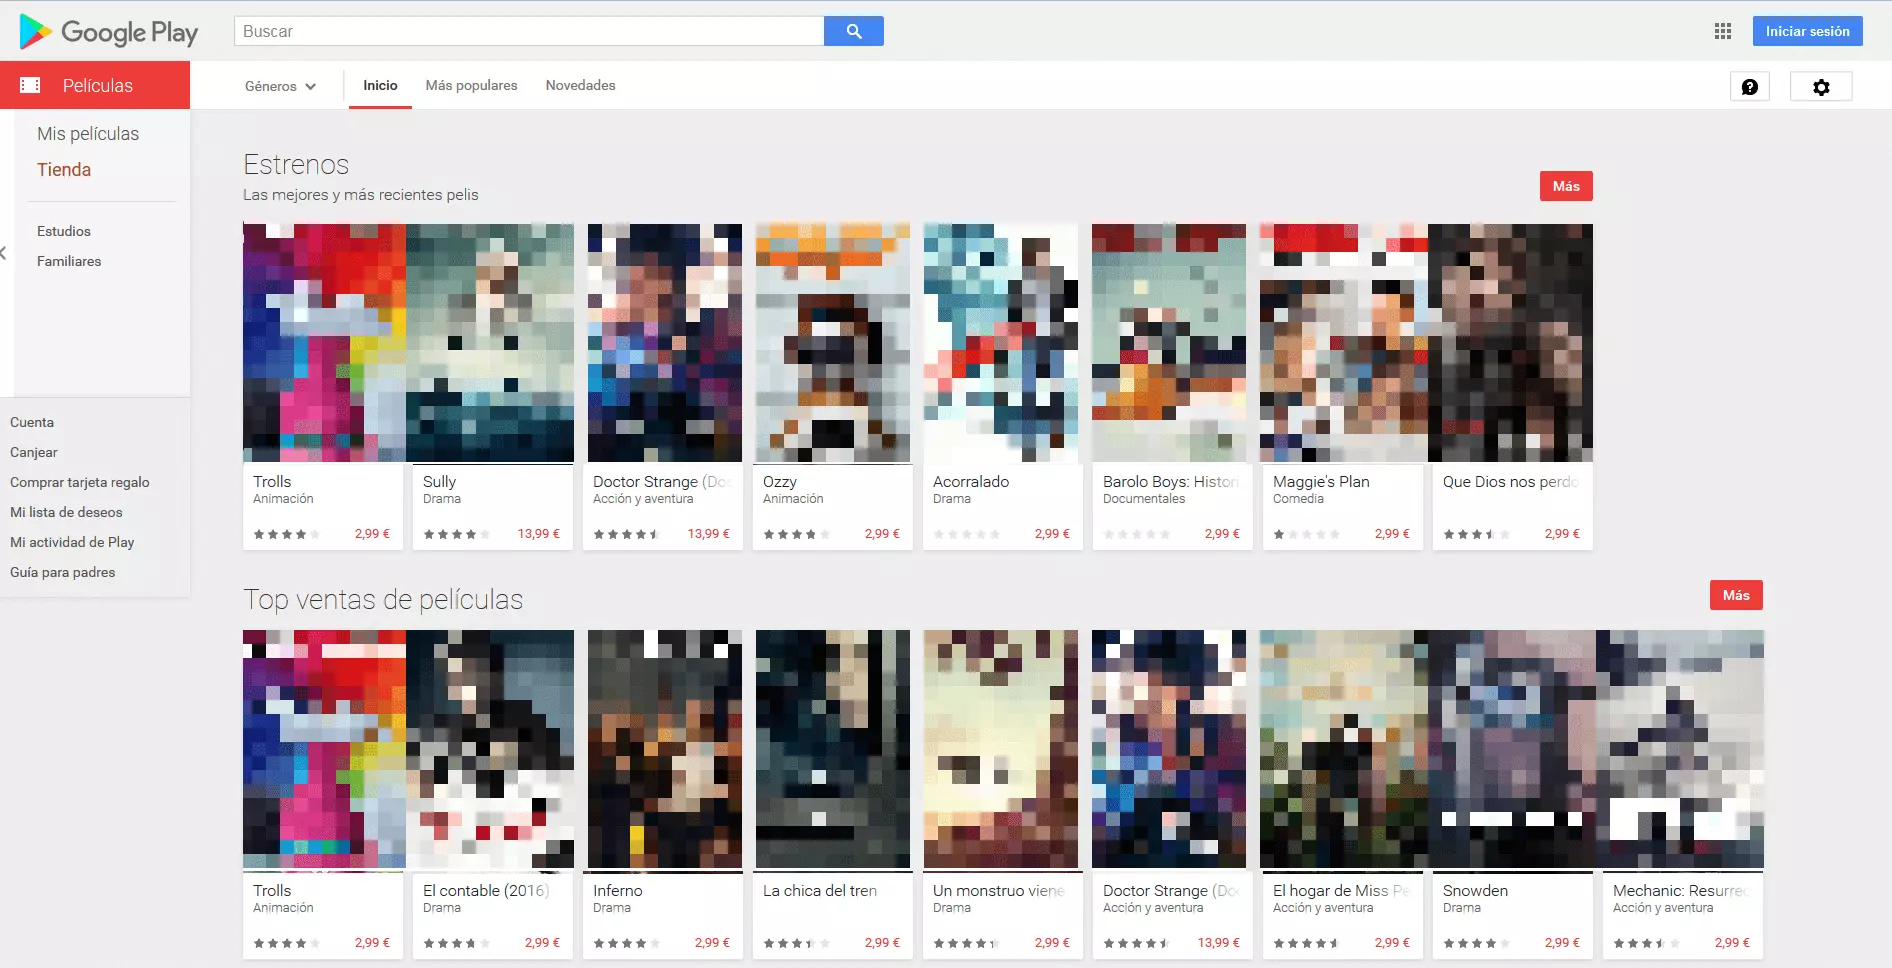
Task: Select Tienda in the sidebar
Action: click(64, 169)
